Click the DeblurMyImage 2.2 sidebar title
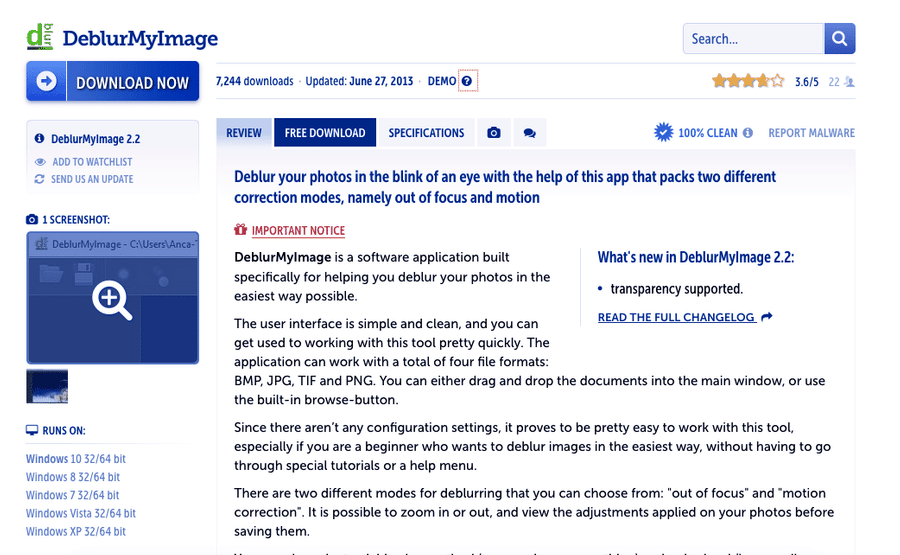The height and width of the screenshot is (555, 900). point(95,138)
